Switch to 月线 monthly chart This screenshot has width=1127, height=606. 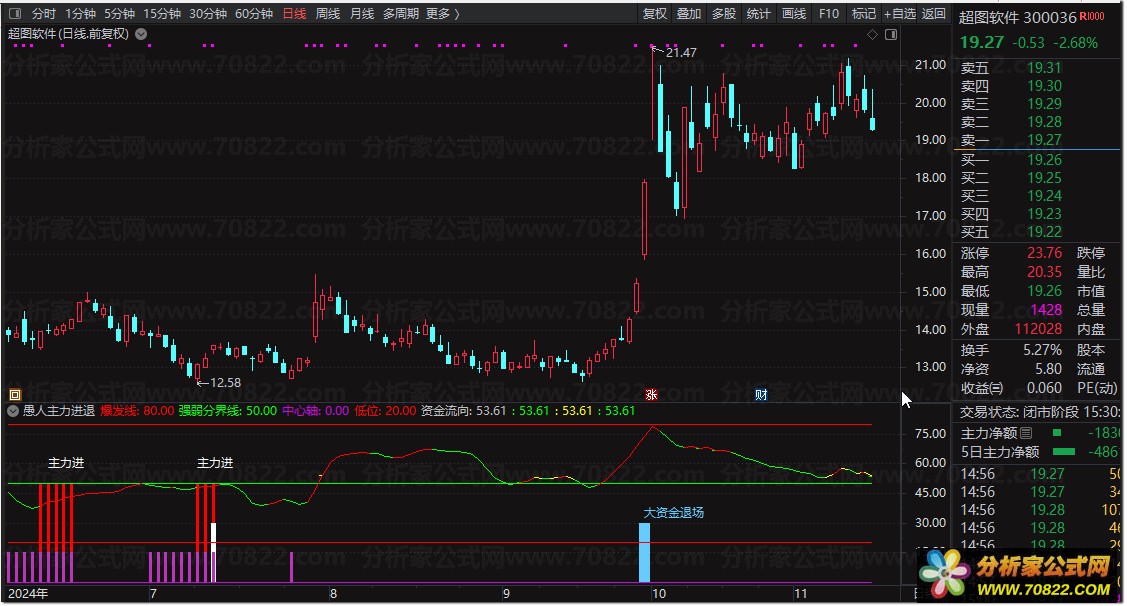pyautogui.click(x=362, y=14)
